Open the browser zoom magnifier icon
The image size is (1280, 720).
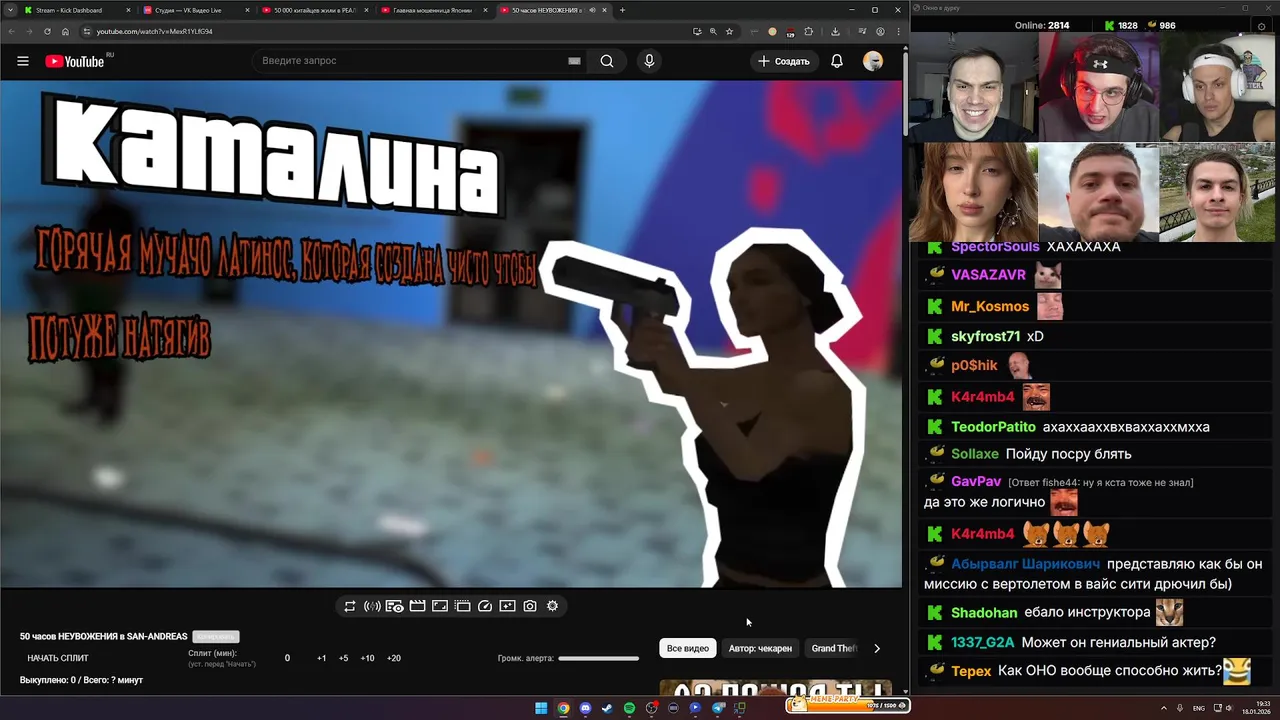(x=713, y=31)
